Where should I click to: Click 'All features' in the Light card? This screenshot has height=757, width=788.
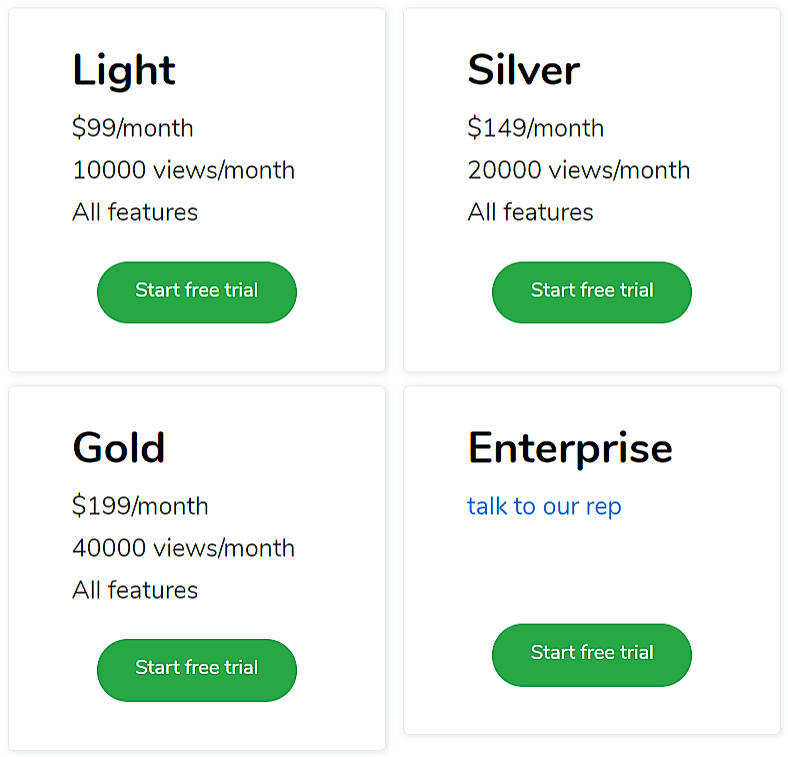tap(135, 212)
